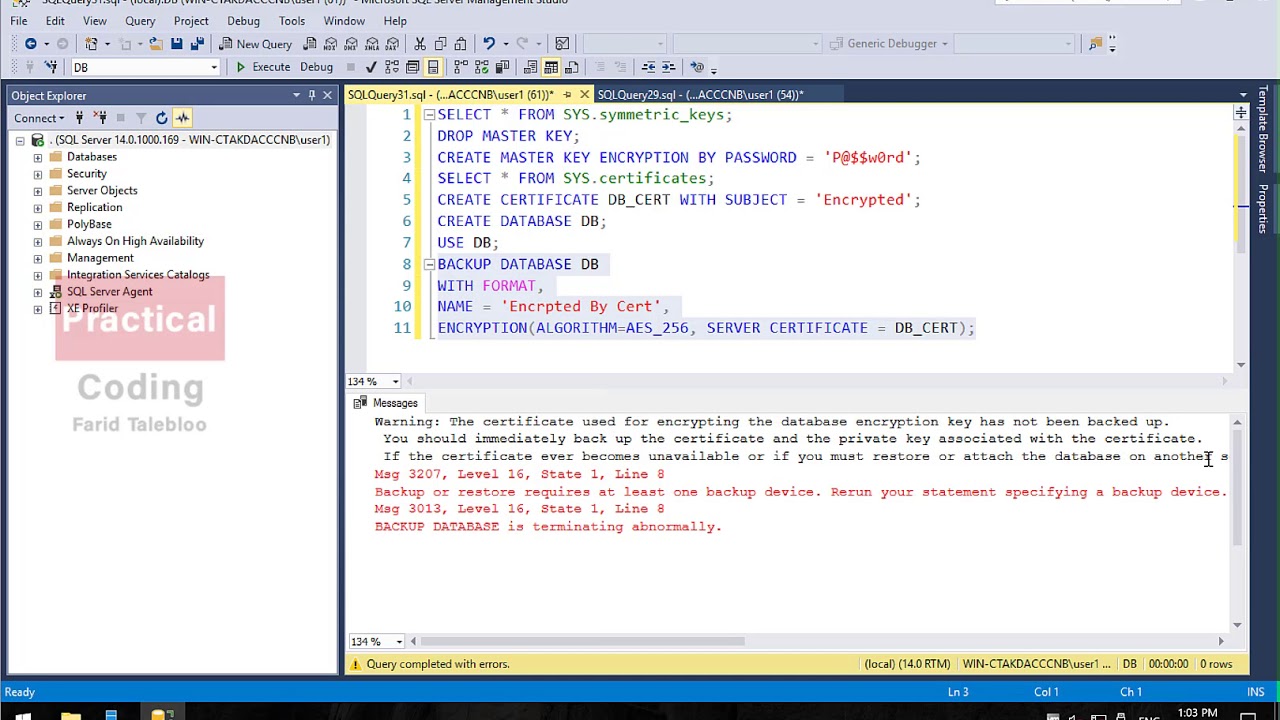Image resolution: width=1280 pixels, height=720 pixels.
Task: Select SQL Server Agent node
Action: tap(109, 292)
